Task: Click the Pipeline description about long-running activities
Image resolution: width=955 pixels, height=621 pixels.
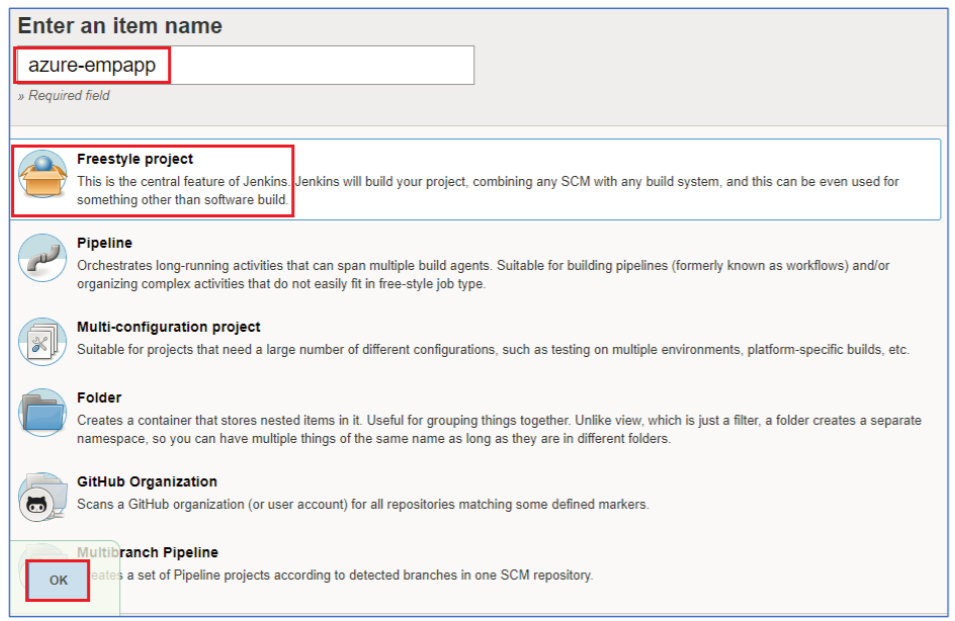Action: point(483,275)
